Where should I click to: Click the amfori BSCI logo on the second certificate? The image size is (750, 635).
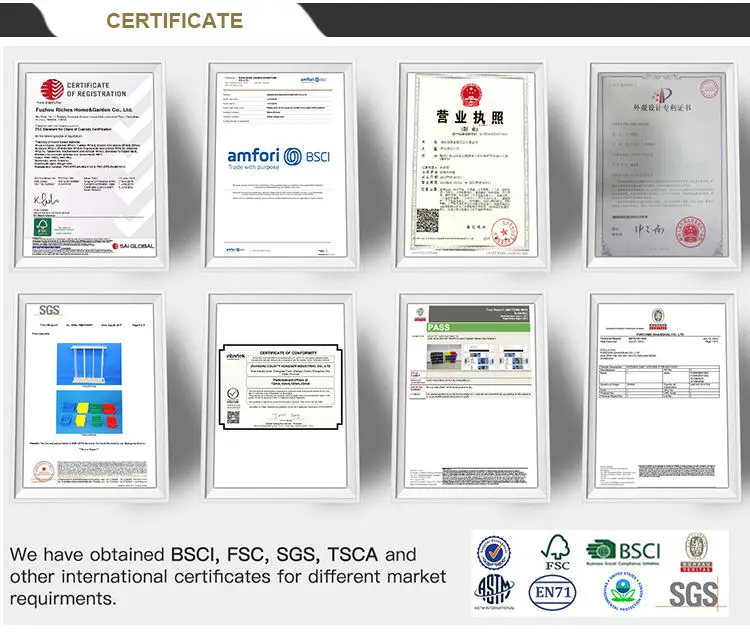coord(279,157)
